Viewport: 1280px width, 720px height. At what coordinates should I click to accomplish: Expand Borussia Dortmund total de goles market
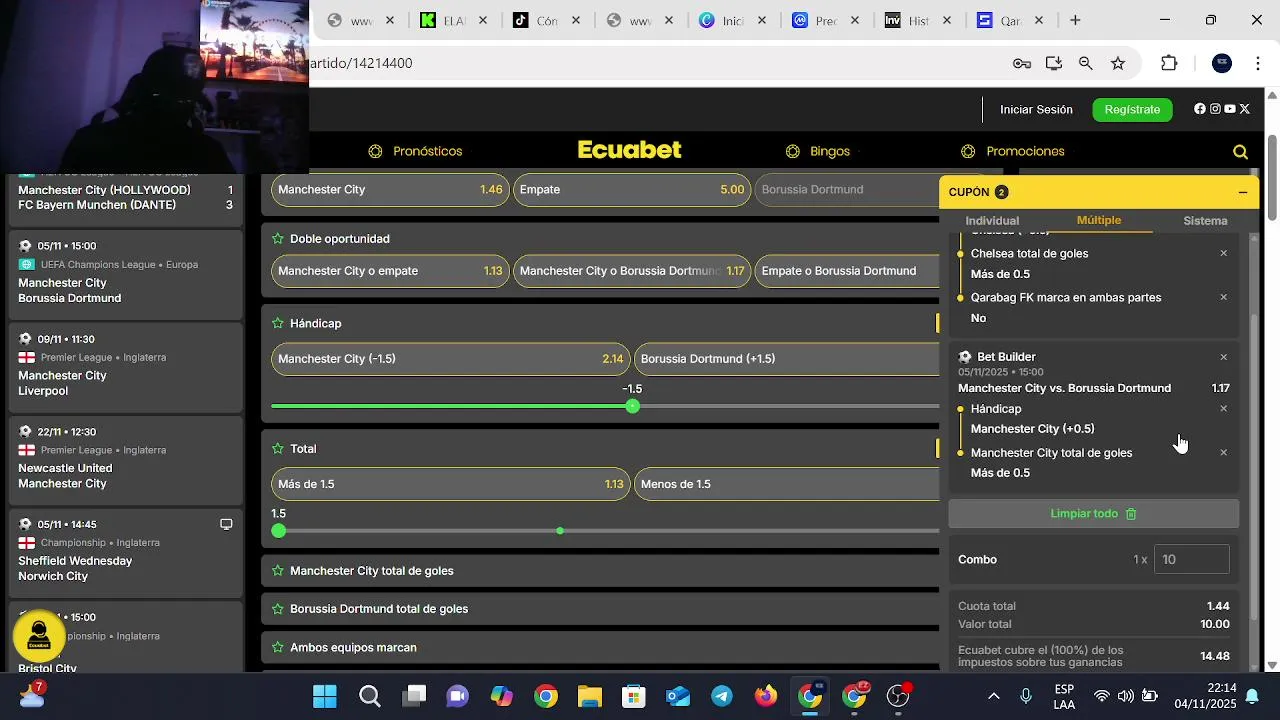600,609
